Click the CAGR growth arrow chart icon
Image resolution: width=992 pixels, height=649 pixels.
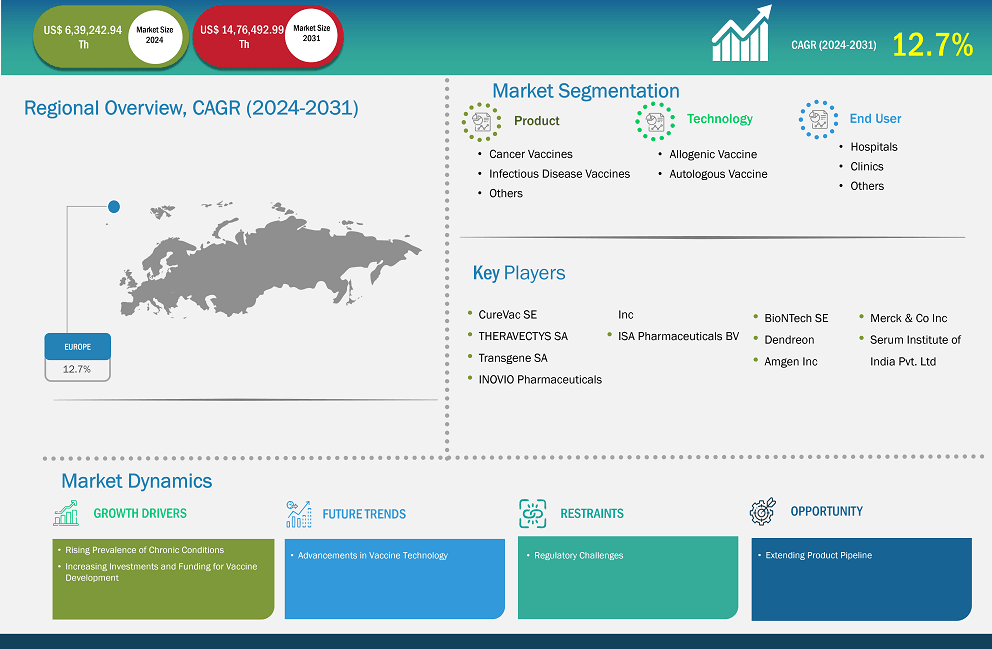[x=742, y=34]
